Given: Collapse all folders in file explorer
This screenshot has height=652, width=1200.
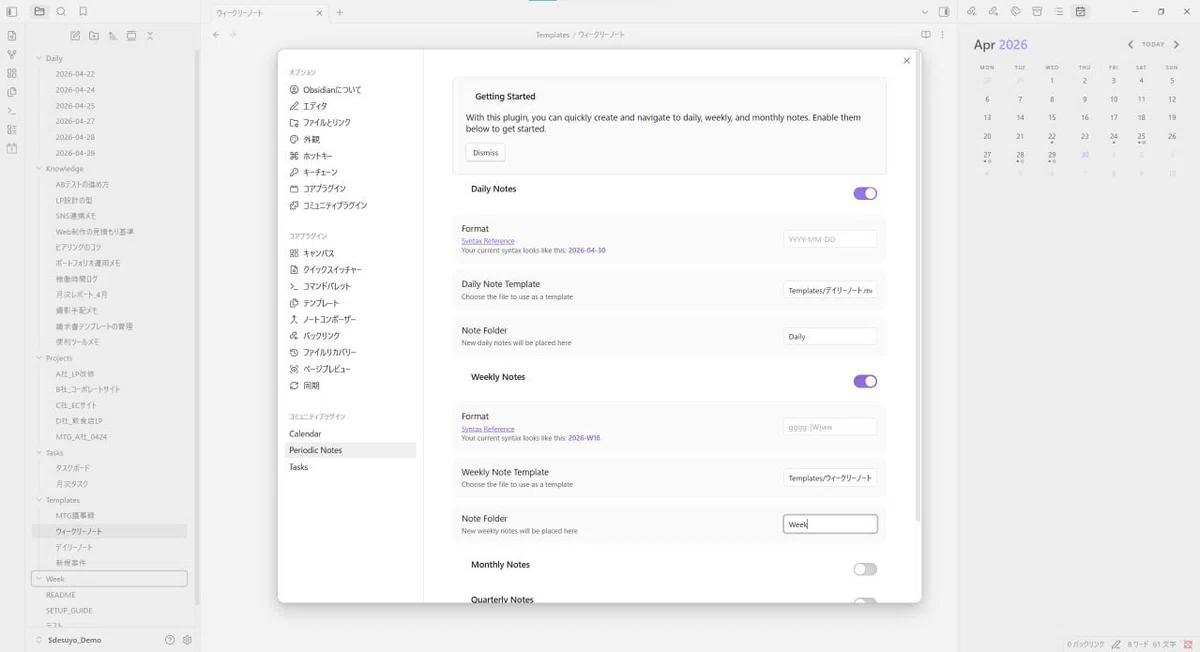Looking at the screenshot, I should point(150,36).
